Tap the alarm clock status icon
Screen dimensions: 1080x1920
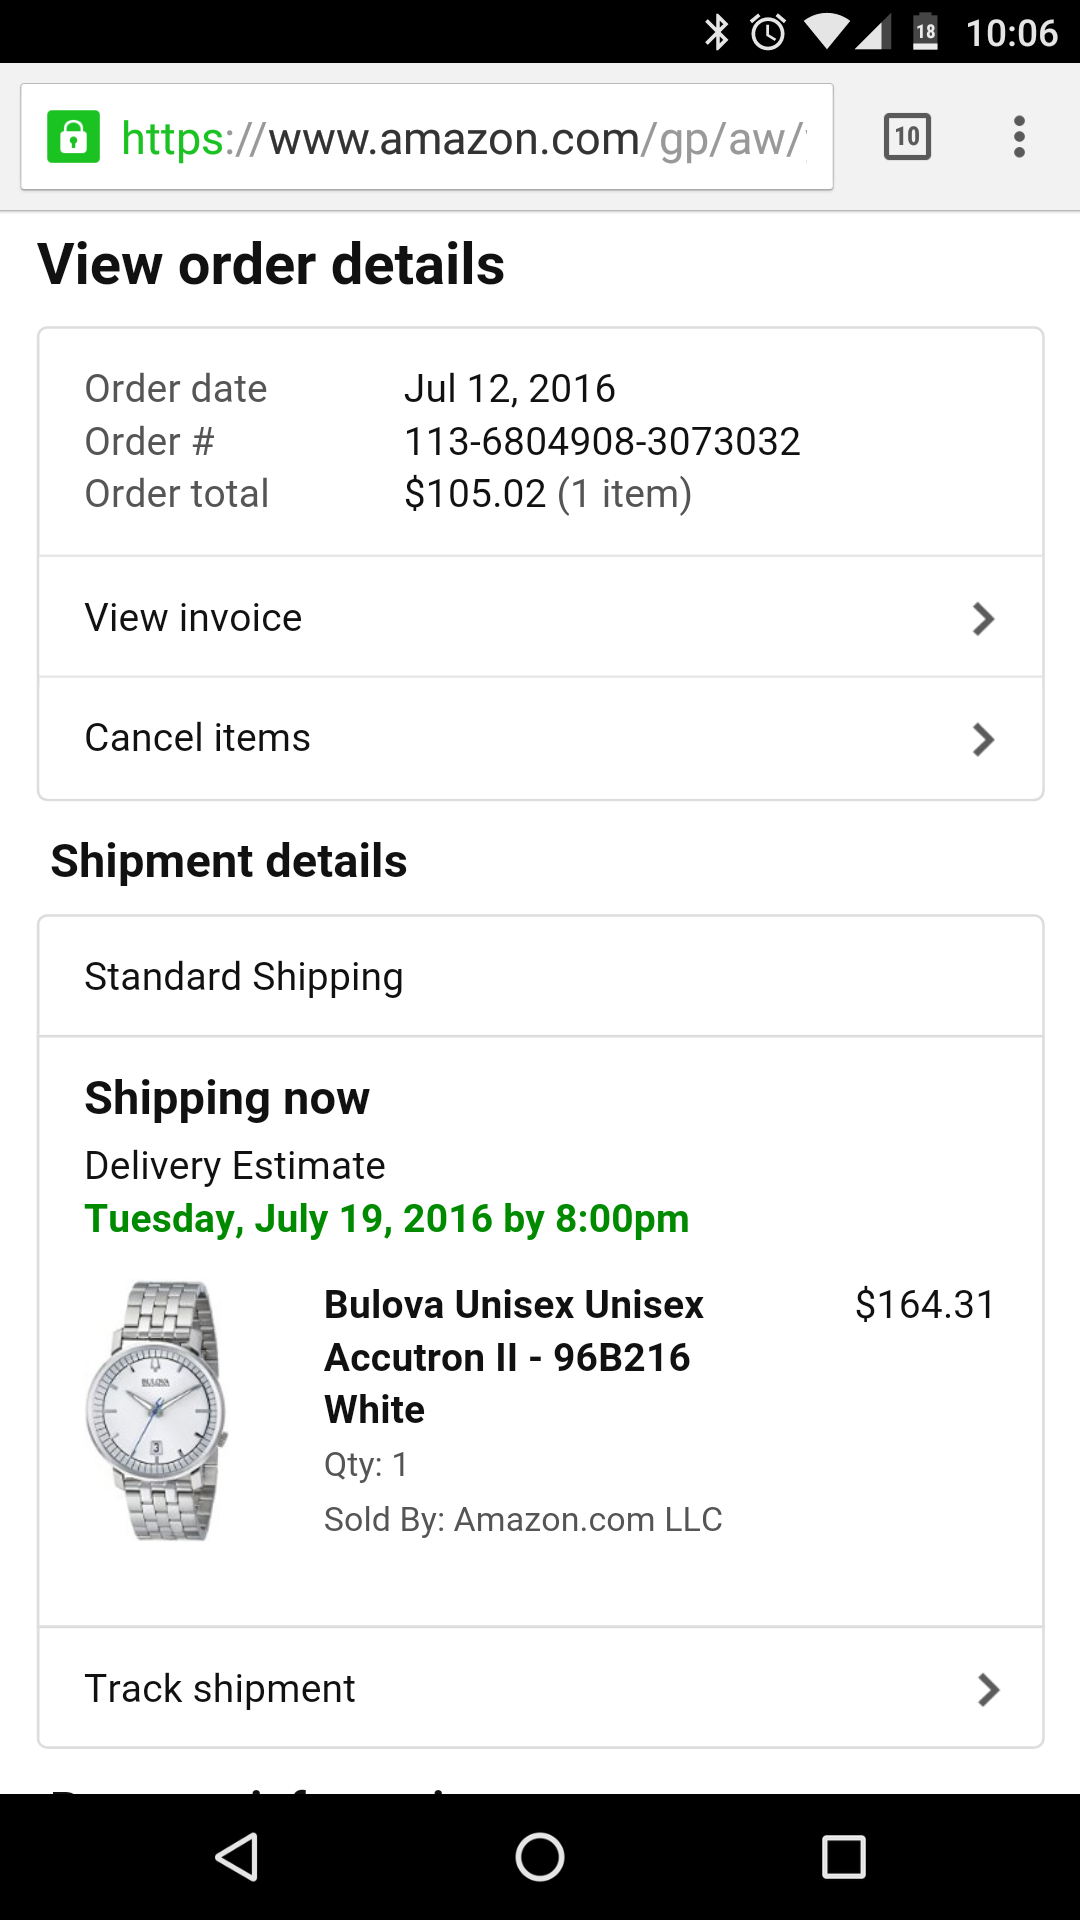tap(768, 33)
